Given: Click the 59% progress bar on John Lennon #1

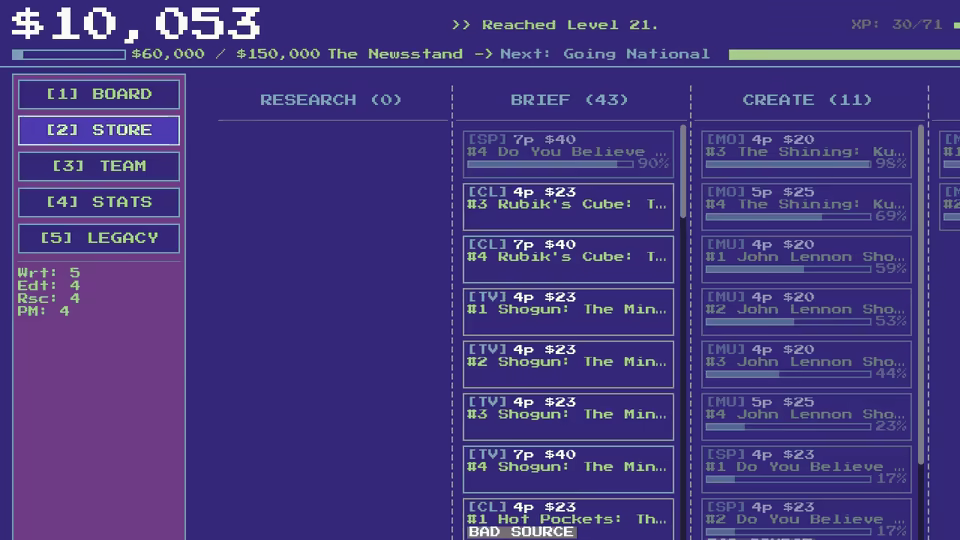Looking at the screenshot, I should click(788, 269).
